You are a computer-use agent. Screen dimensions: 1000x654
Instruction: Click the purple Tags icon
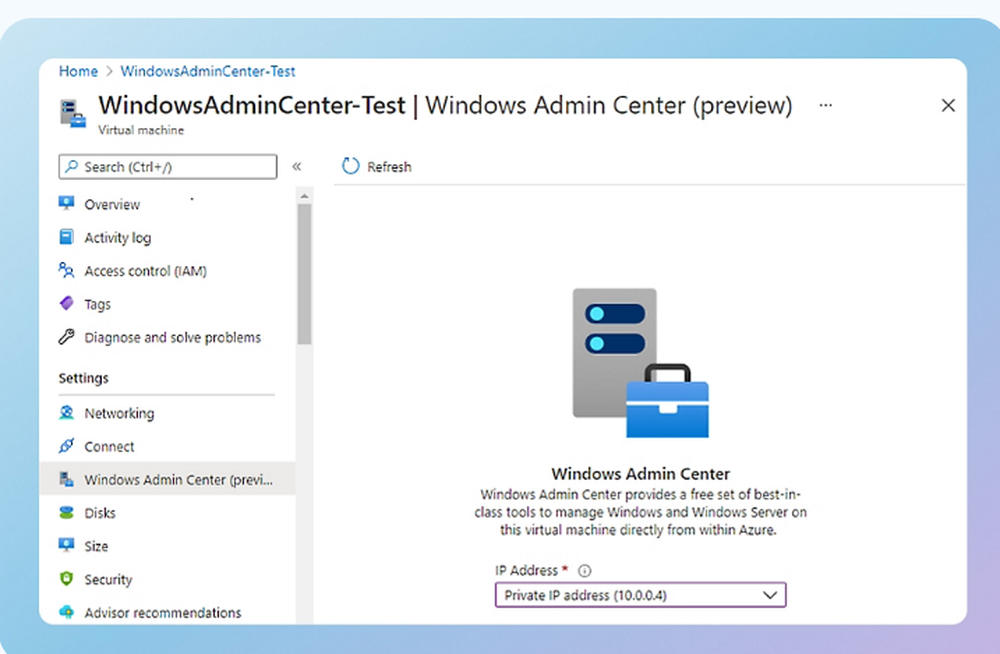pyautogui.click(x=66, y=303)
